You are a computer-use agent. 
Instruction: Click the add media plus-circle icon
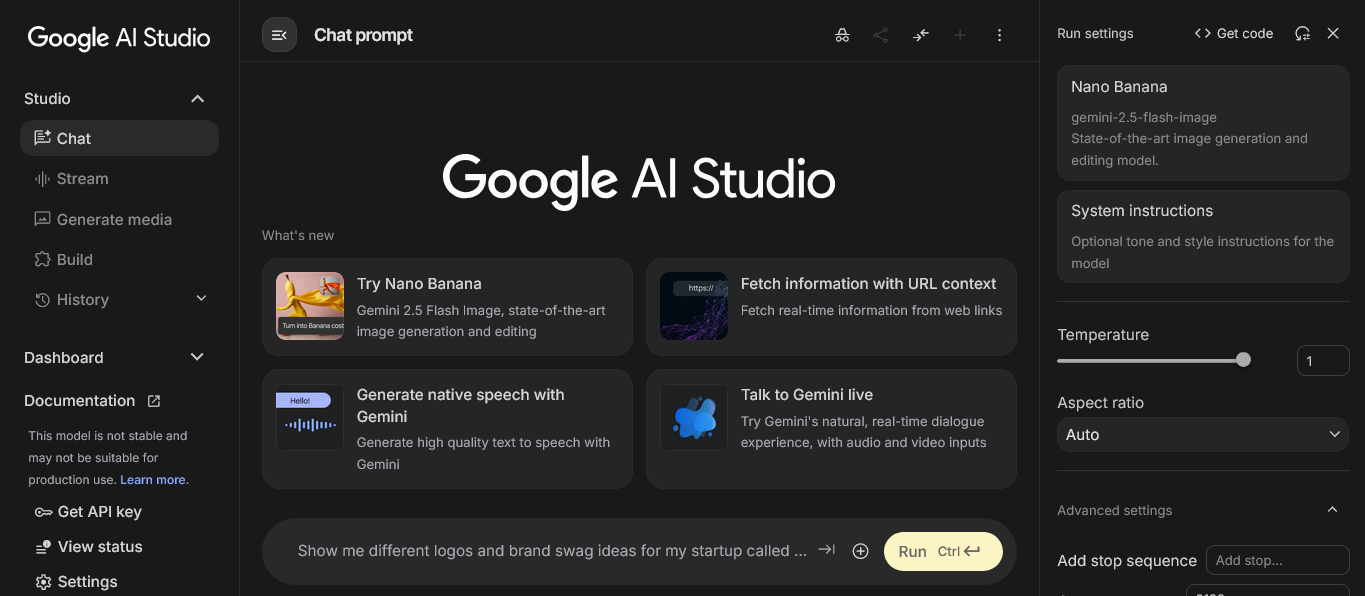(x=860, y=551)
